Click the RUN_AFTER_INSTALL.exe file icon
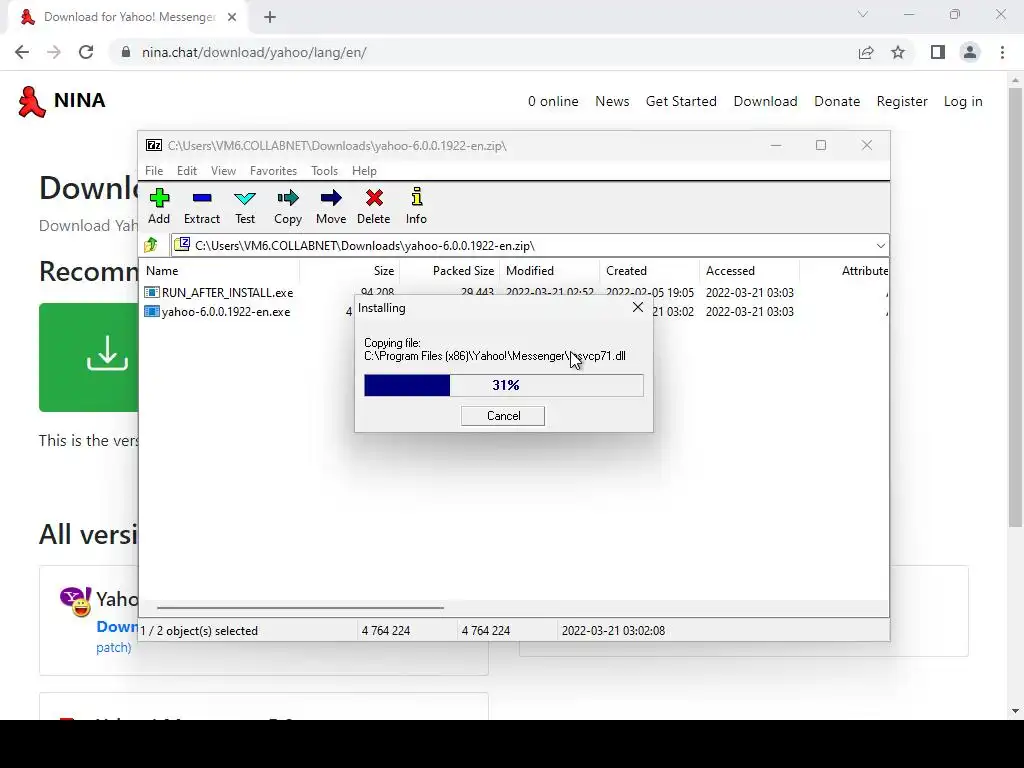 pos(152,293)
